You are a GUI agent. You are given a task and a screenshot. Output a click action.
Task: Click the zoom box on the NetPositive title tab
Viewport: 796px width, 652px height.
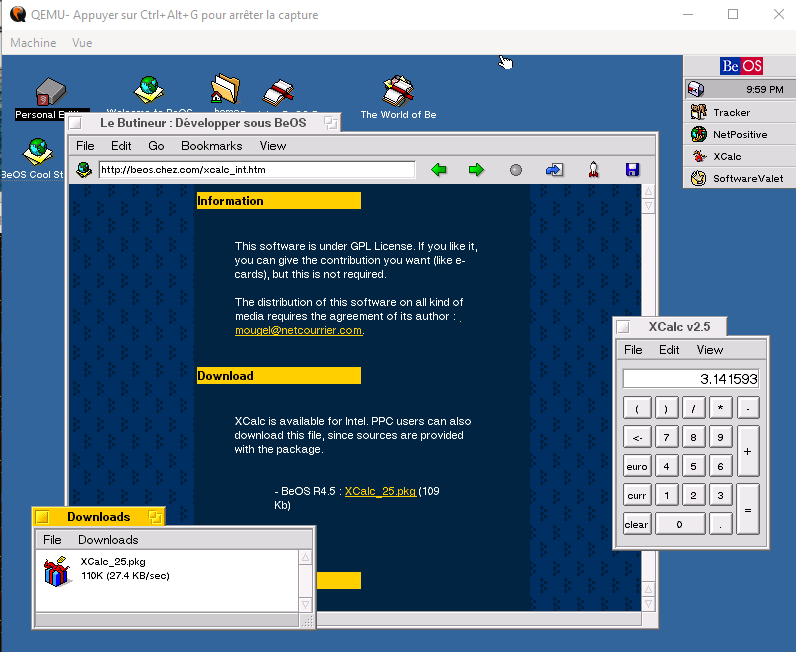331,123
